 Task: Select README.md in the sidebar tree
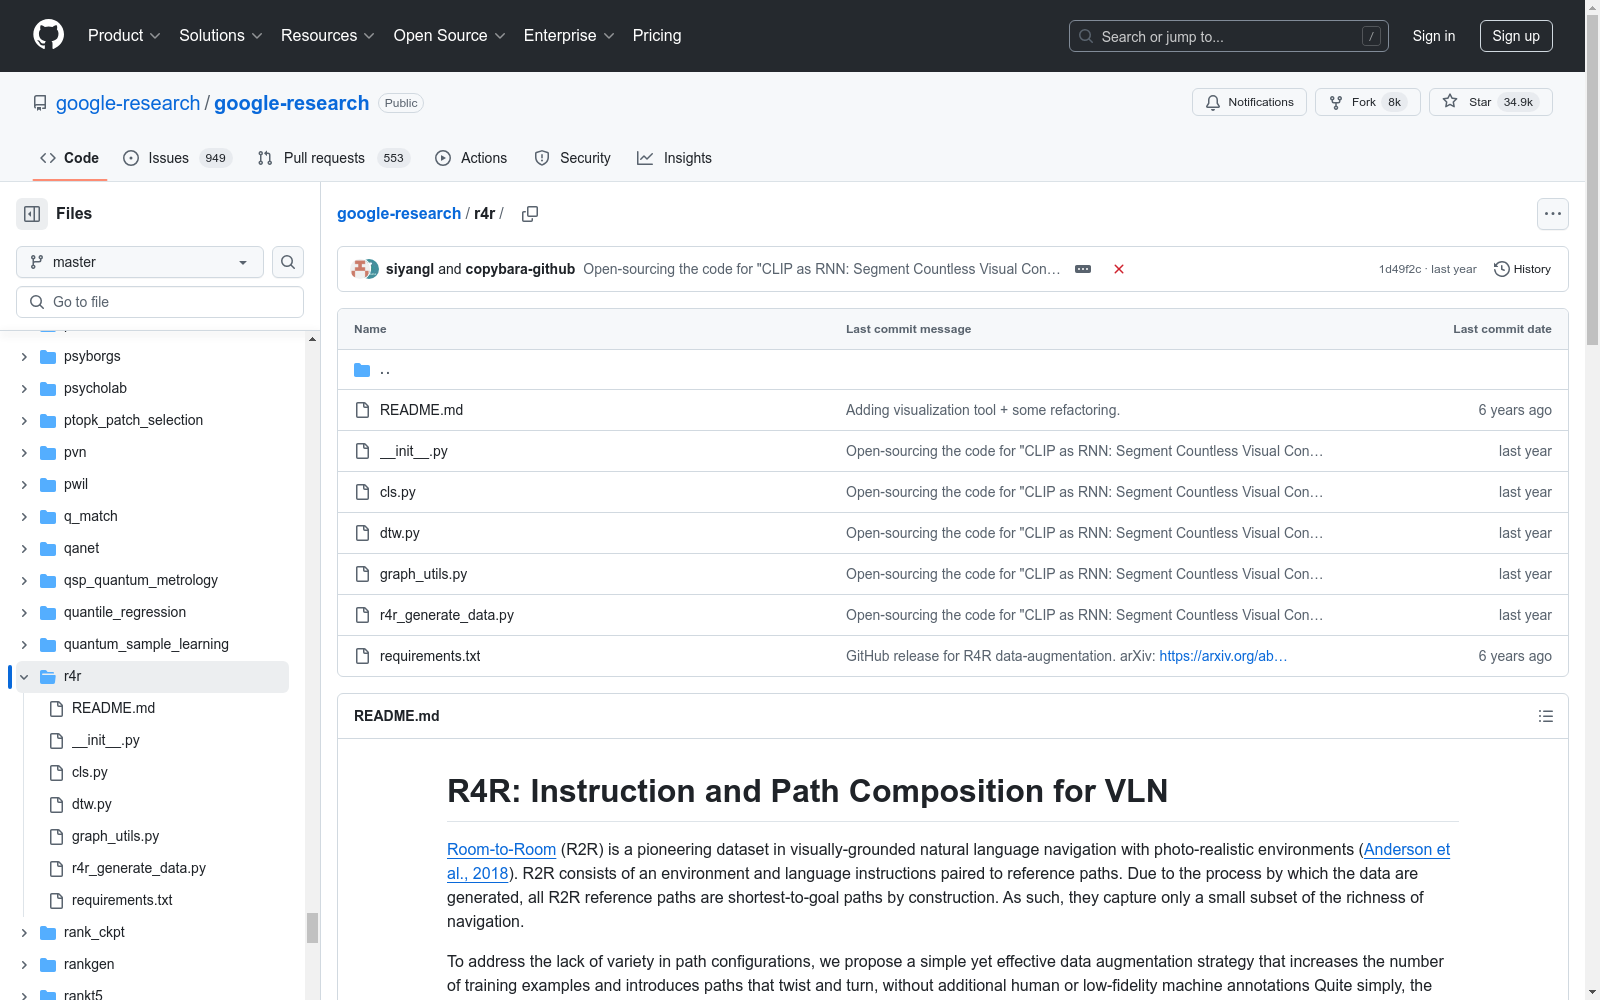(114, 708)
